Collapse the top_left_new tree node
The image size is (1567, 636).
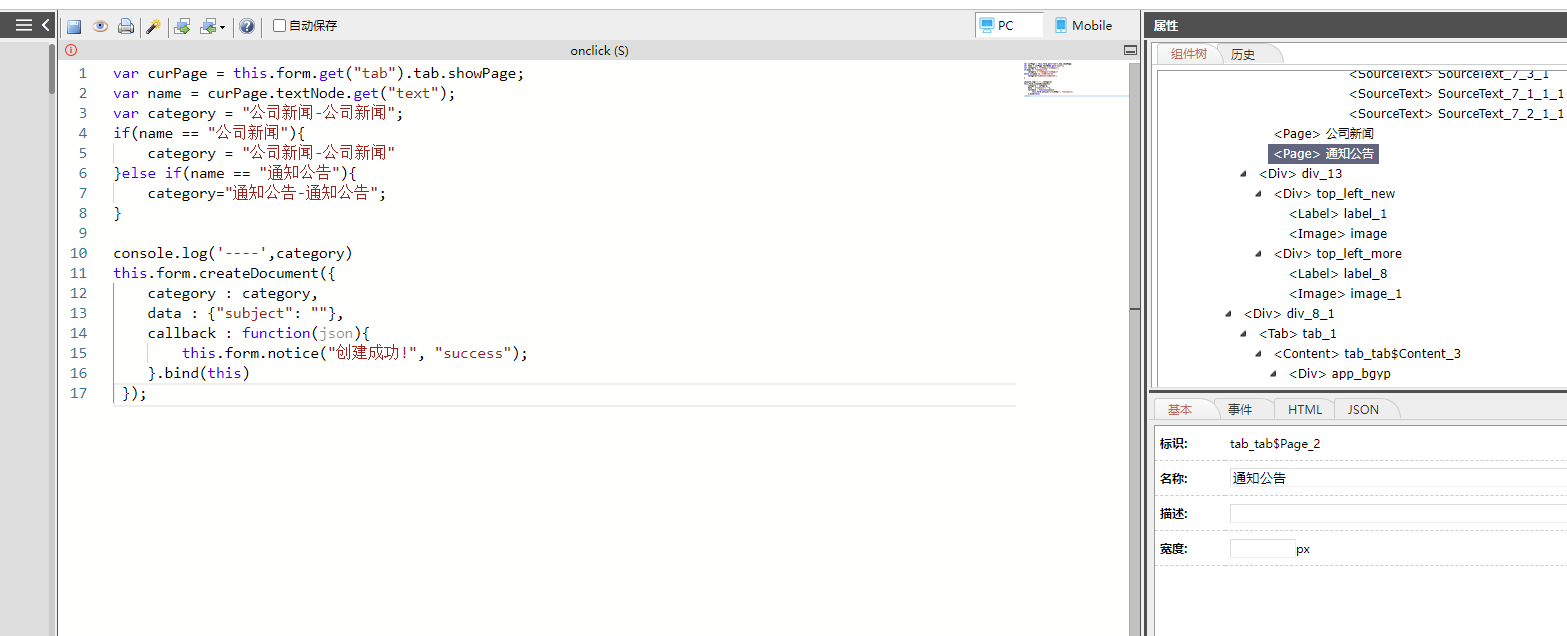[1259, 193]
